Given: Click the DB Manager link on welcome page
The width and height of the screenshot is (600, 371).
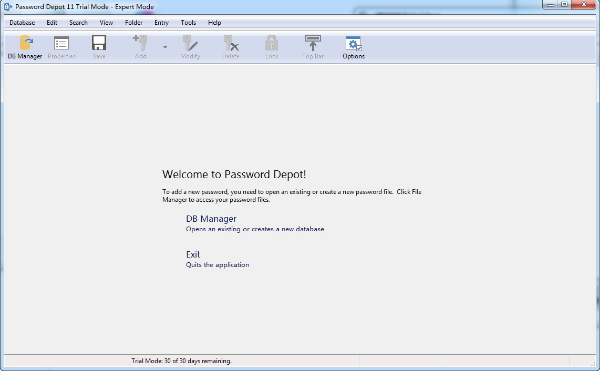Looking at the screenshot, I should click(x=211, y=219).
